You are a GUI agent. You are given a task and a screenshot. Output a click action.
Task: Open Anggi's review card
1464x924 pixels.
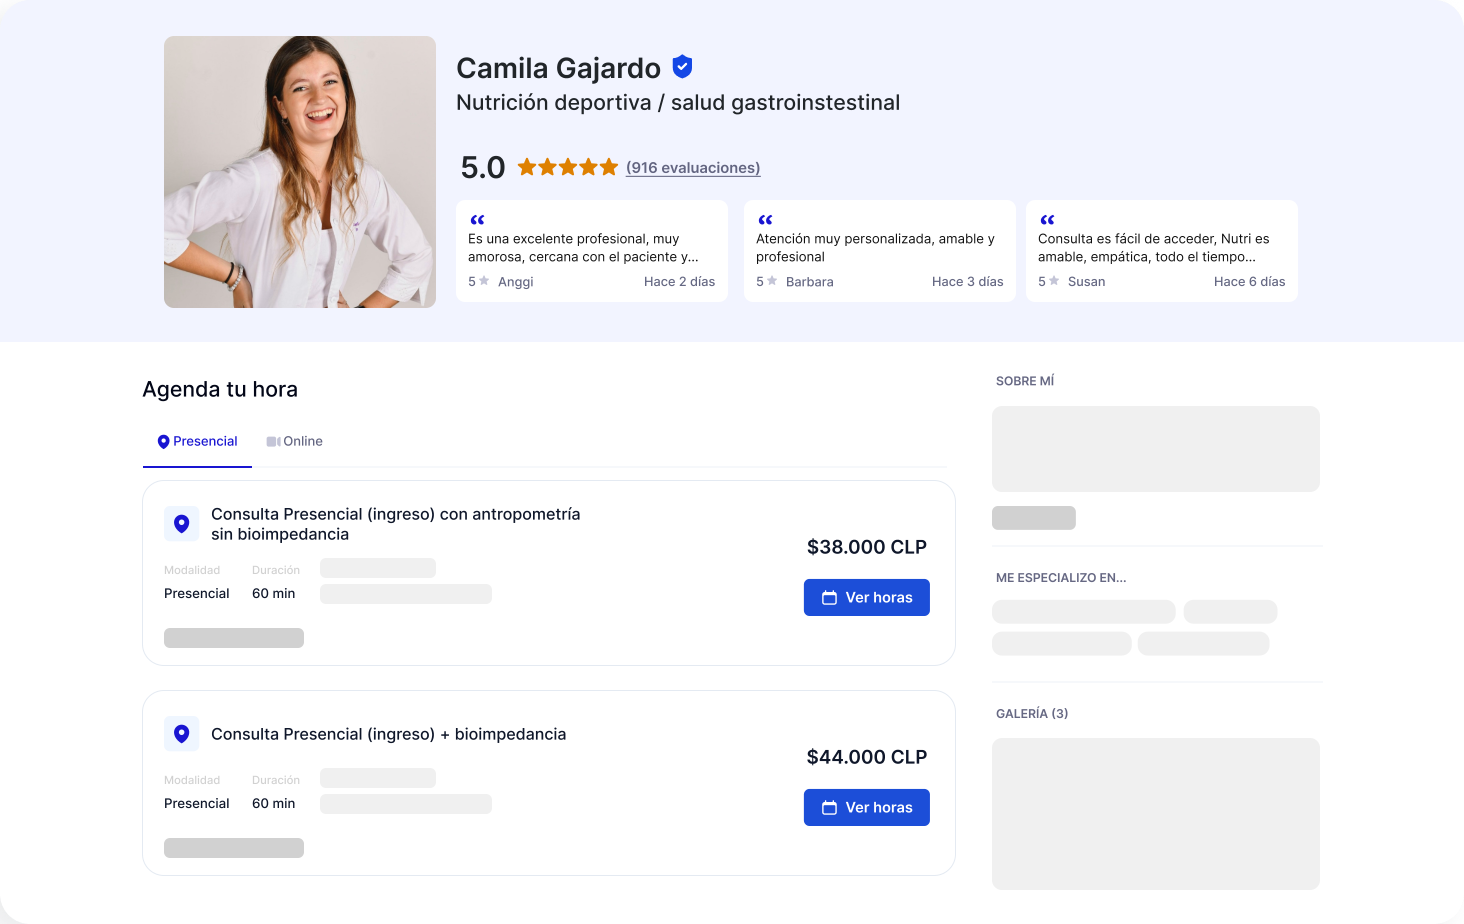coord(592,251)
